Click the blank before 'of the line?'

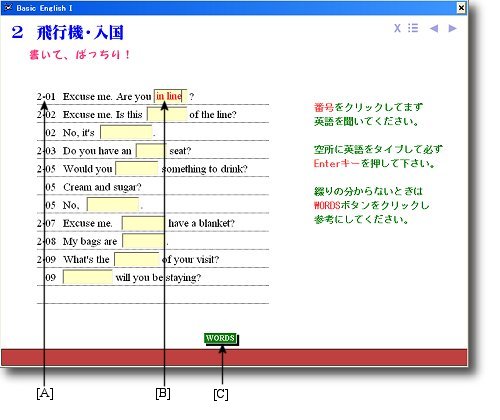(167, 114)
